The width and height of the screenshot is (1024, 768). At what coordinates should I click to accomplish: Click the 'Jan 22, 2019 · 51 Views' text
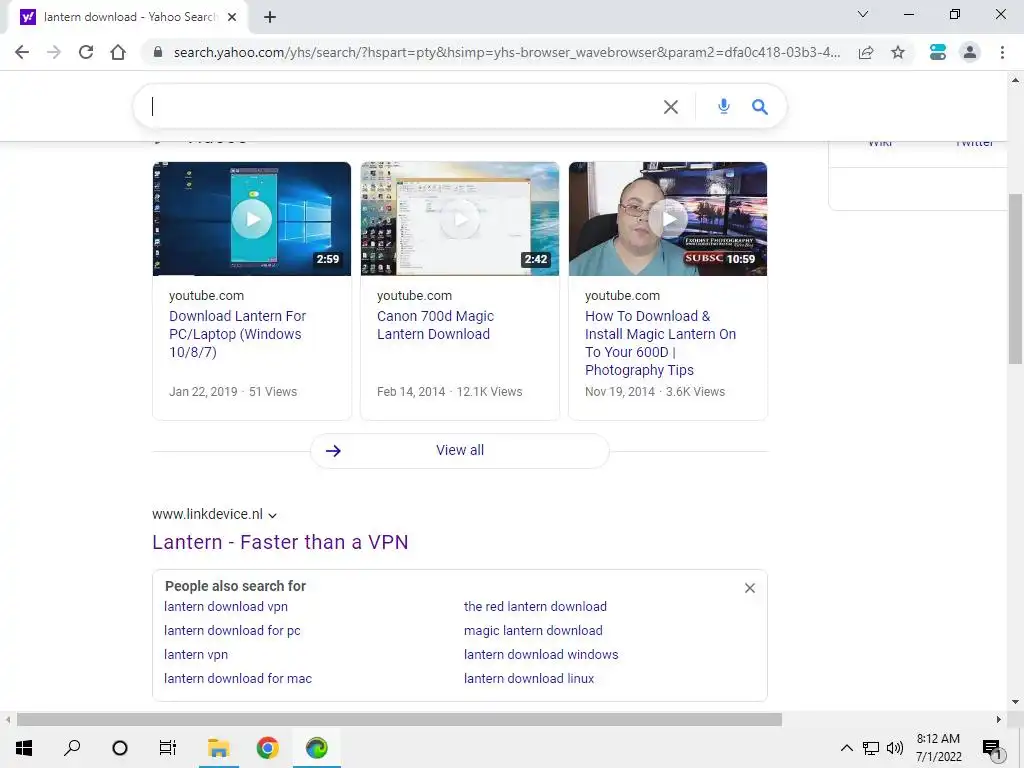point(232,392)
